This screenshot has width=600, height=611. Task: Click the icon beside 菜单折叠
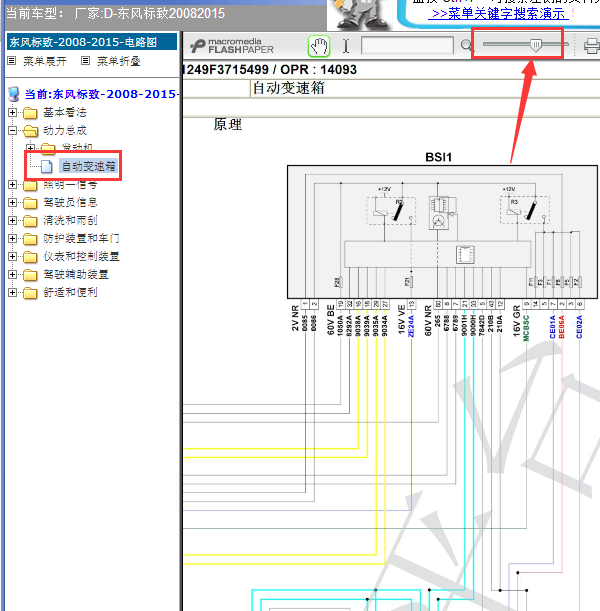click(85, 61)
